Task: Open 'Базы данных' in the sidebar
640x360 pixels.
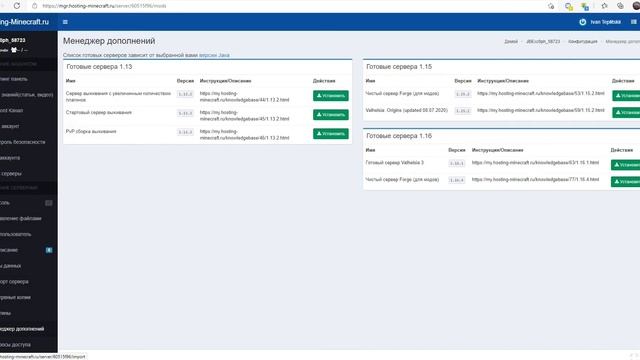Action: pyautogui.click(x=29, y=266)
